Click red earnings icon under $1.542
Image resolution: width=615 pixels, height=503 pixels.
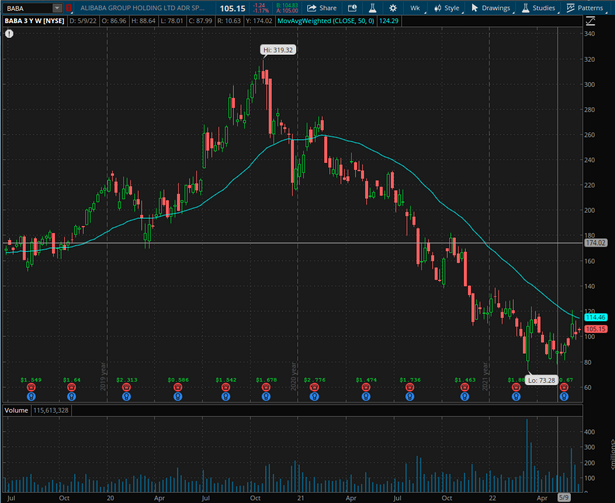click(226, 388)
